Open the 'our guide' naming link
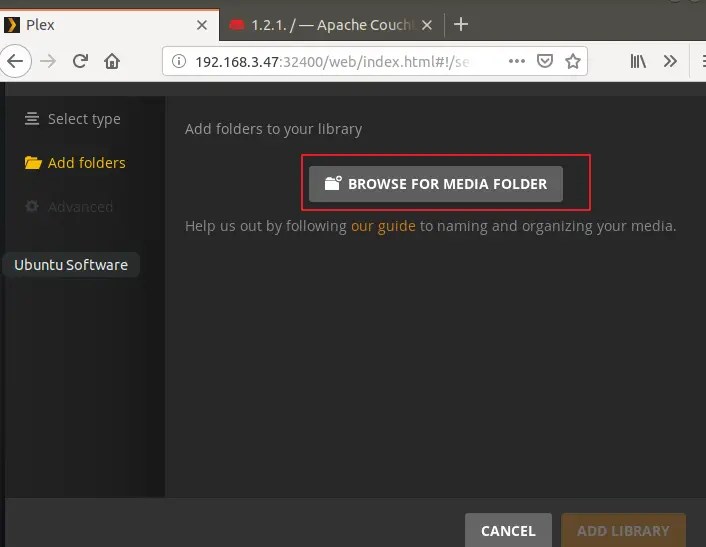706x547 pixels. 383,226
